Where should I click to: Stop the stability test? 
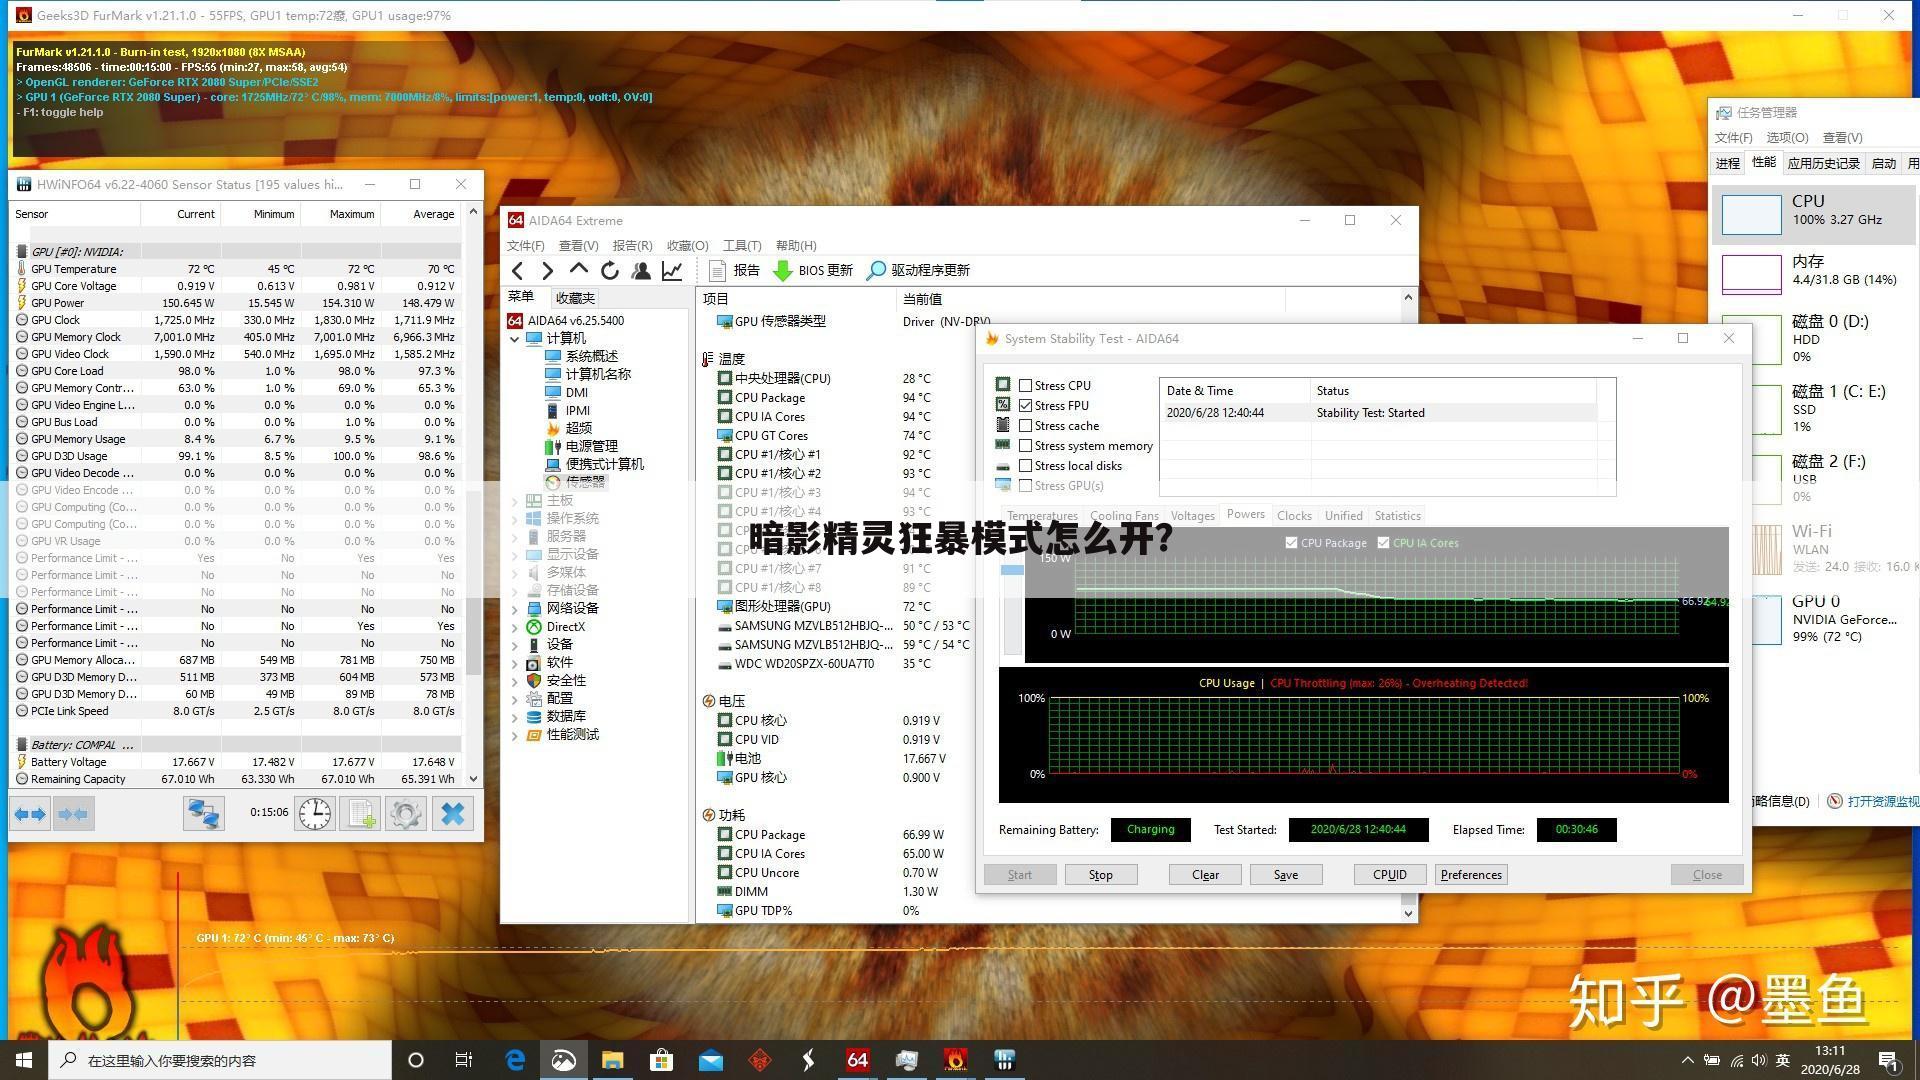[1100, 875]
